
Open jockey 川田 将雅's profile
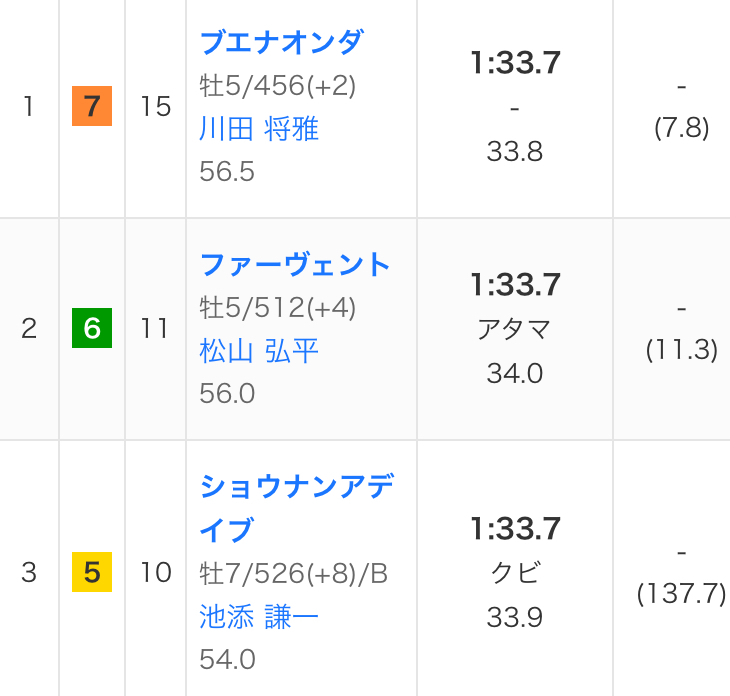coord(259,129)
